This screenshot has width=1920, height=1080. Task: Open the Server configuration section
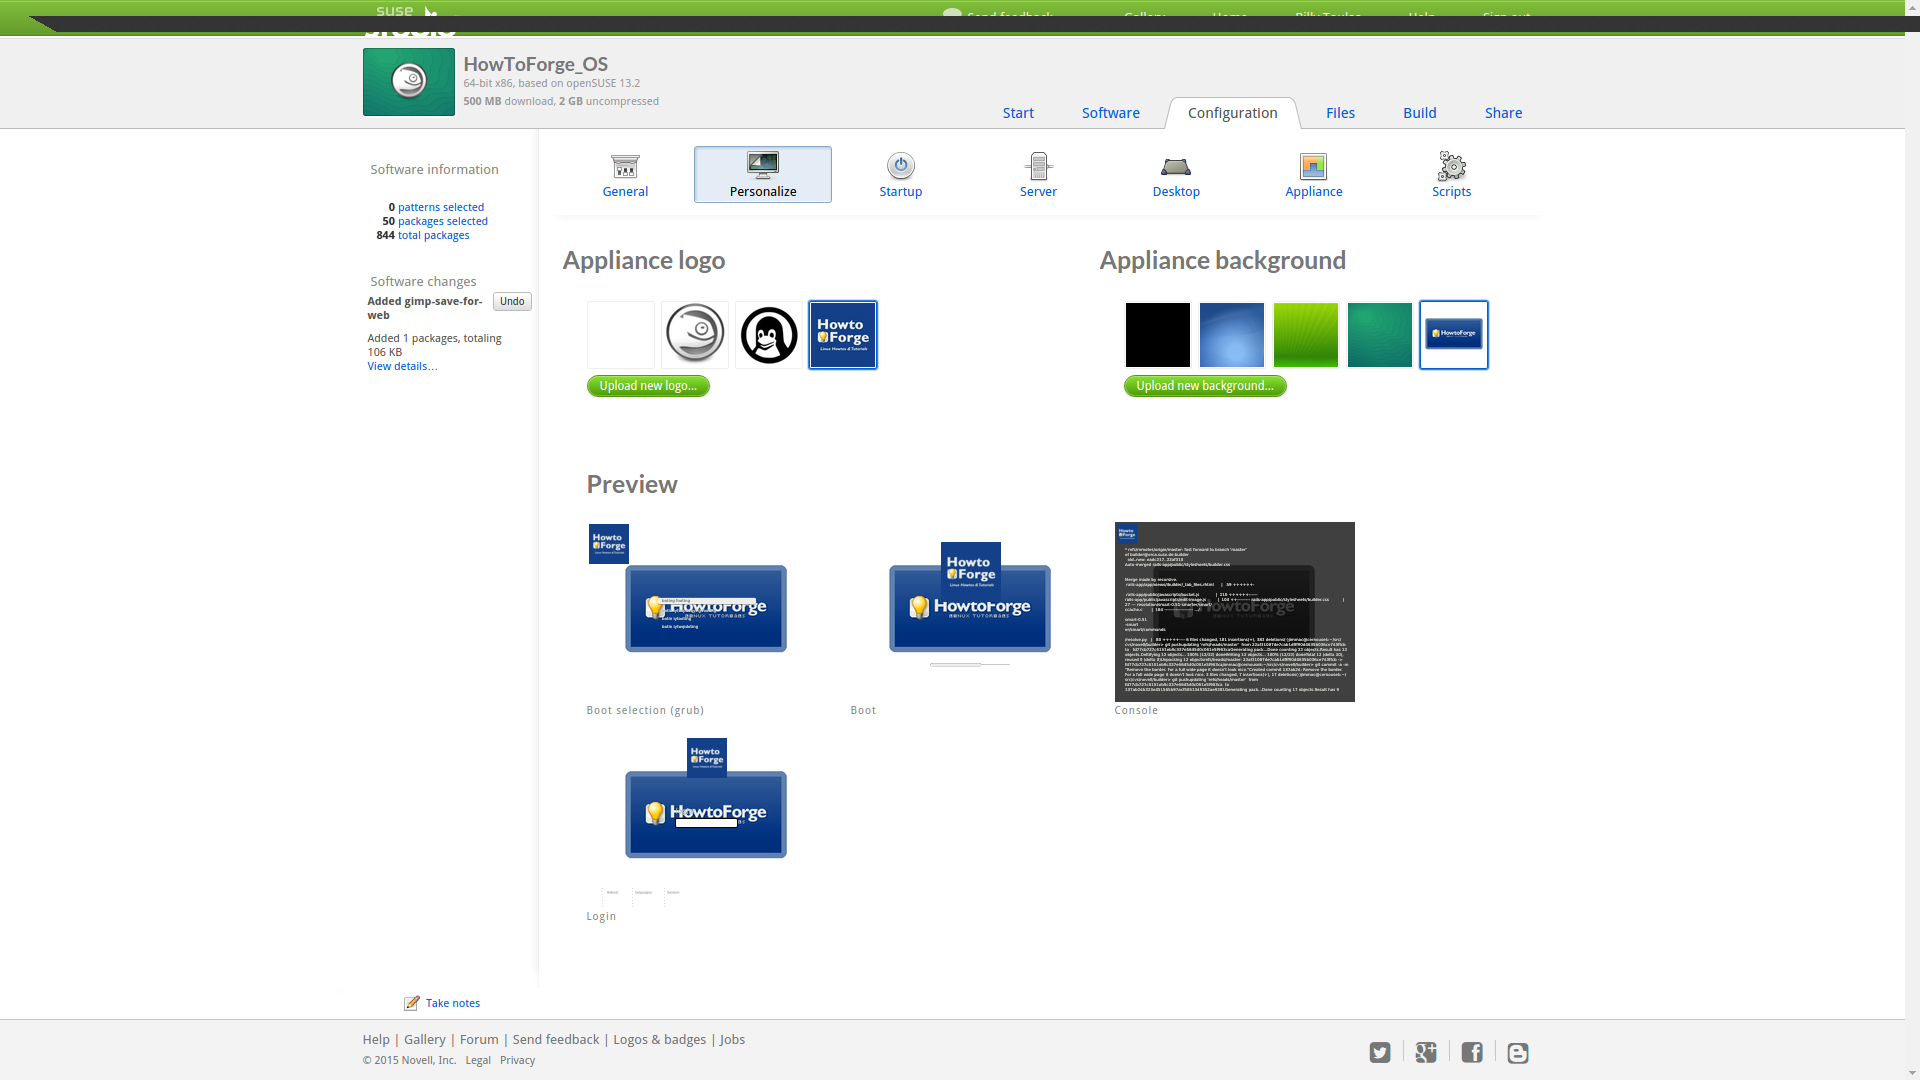(1038, 175)
